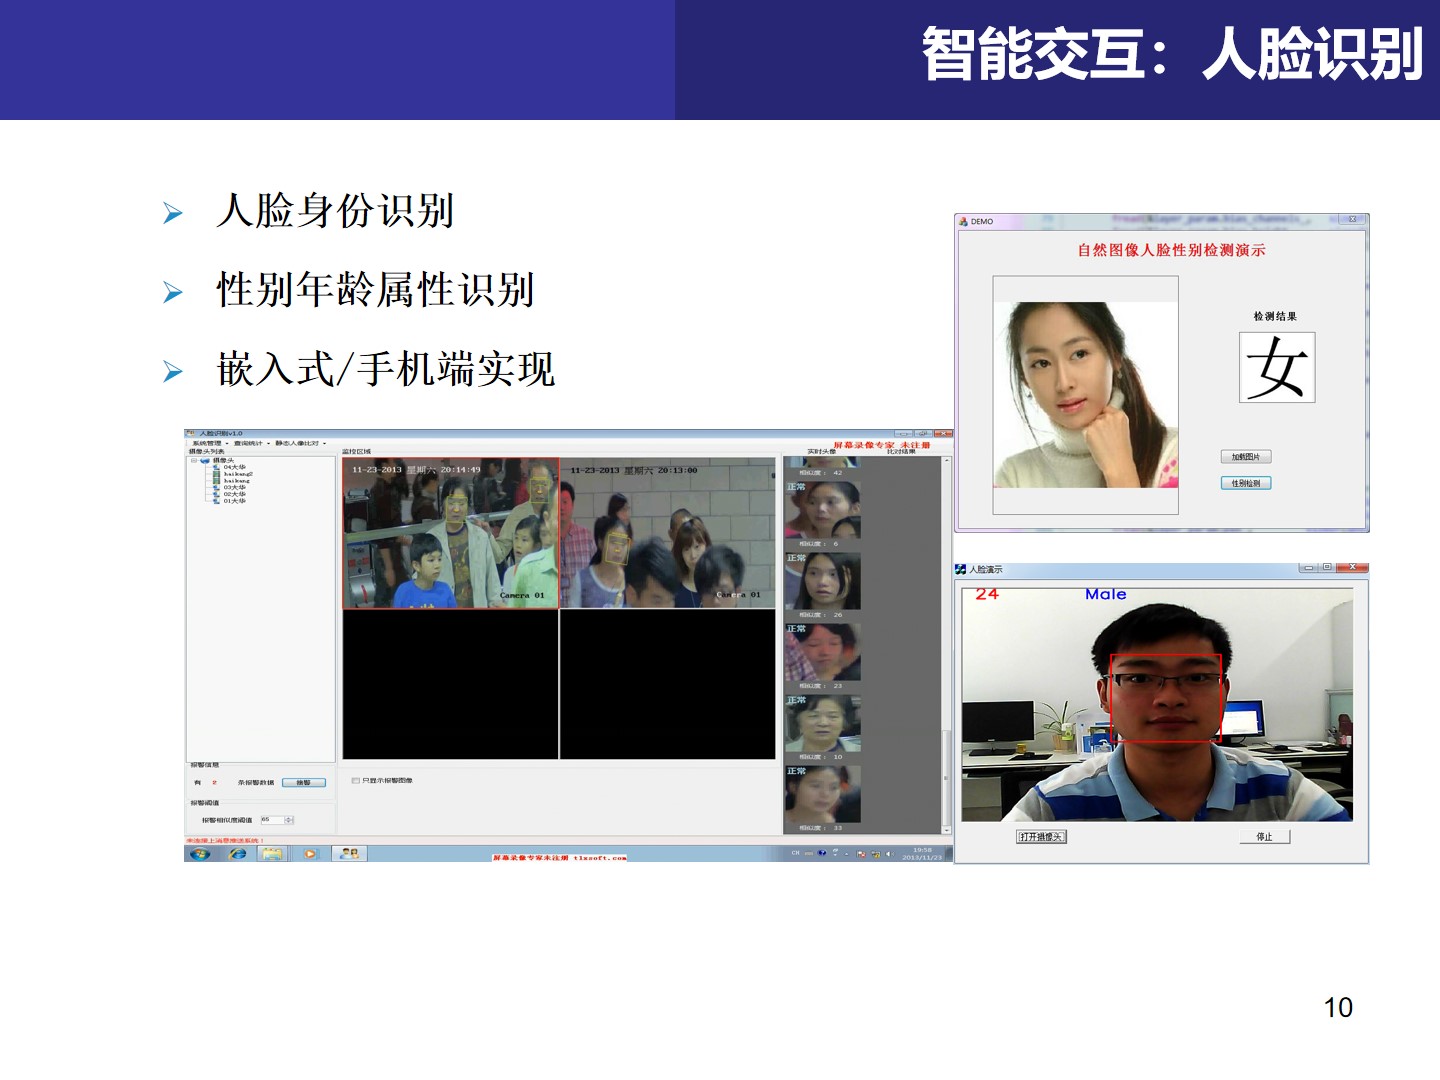
Task: Click the red 24 age label in webcam view
Action: pos(987,594)
